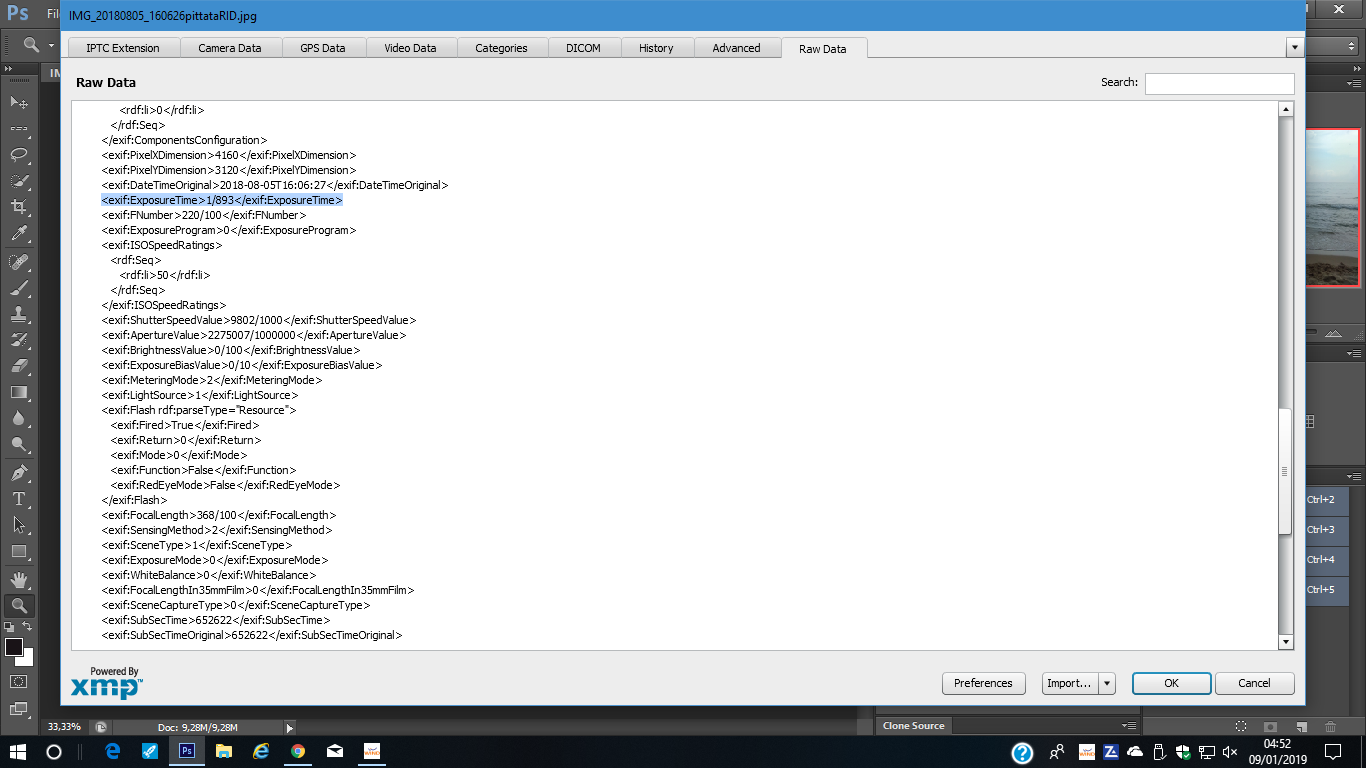
Task: Open the status bar info arrow menu
Action: pos(290,728)
